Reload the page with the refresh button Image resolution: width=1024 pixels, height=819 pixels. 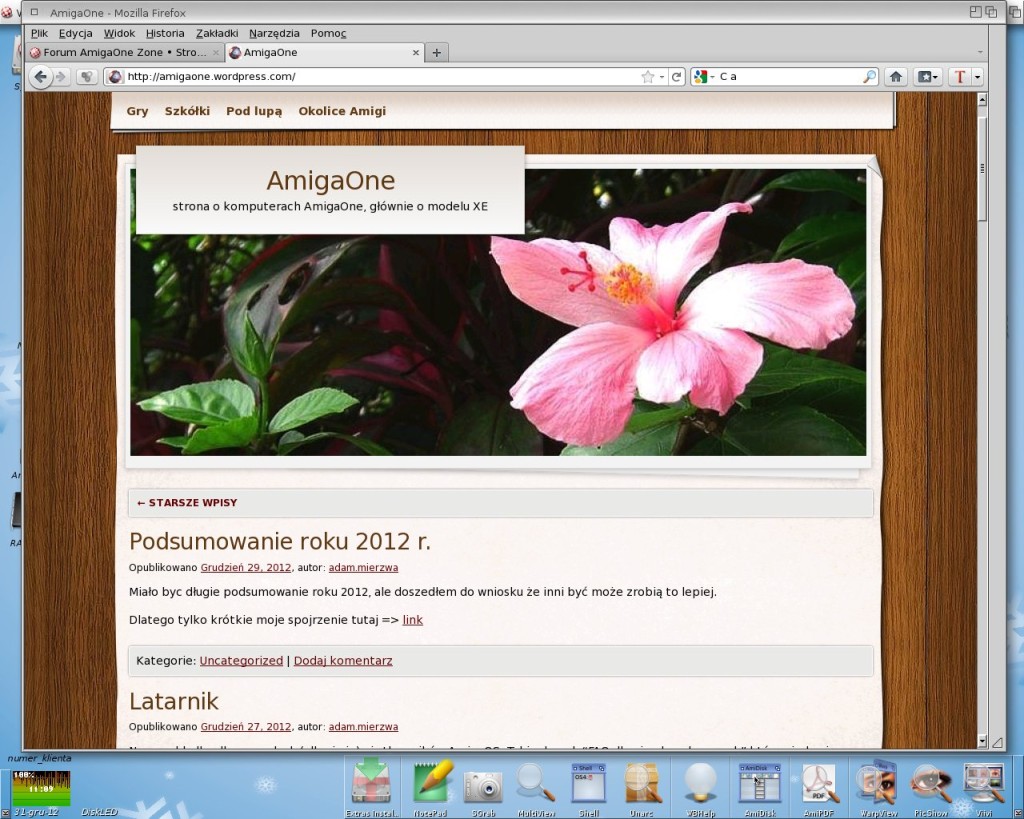[x=677, y=77]
